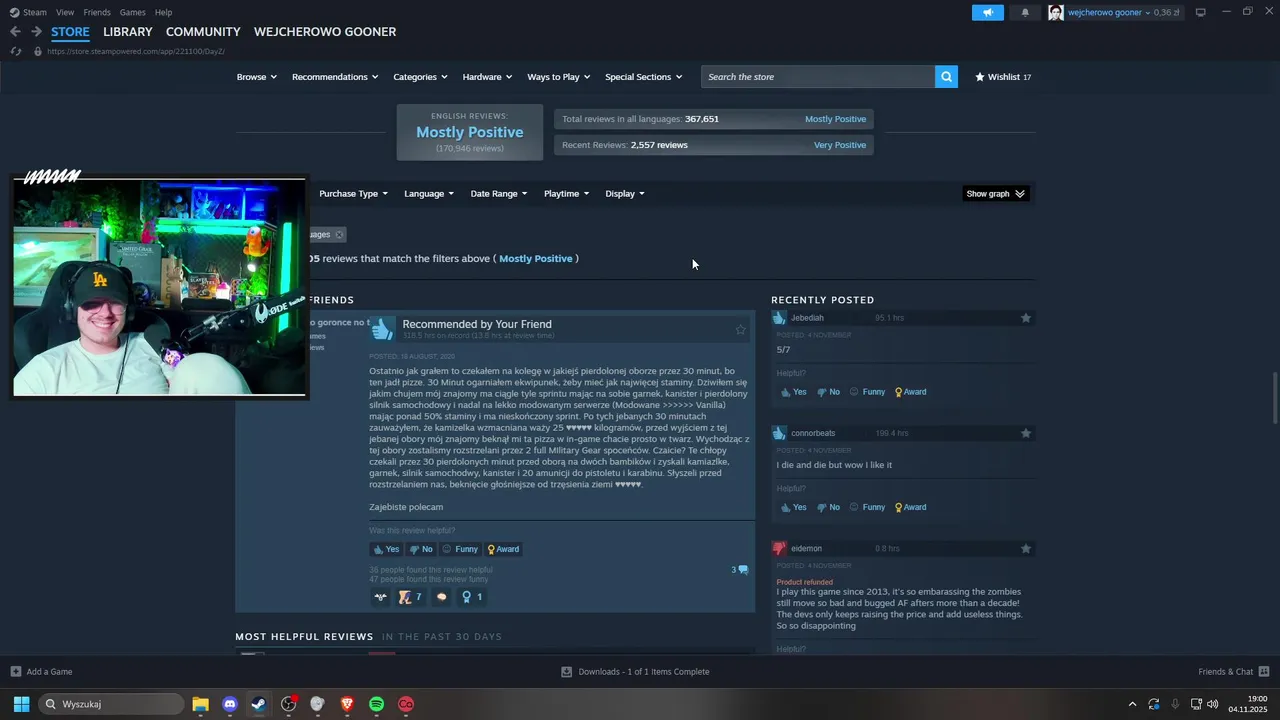1280x720 pixels.
Task: Open the Categories dropdown
Action: (420, 77)
